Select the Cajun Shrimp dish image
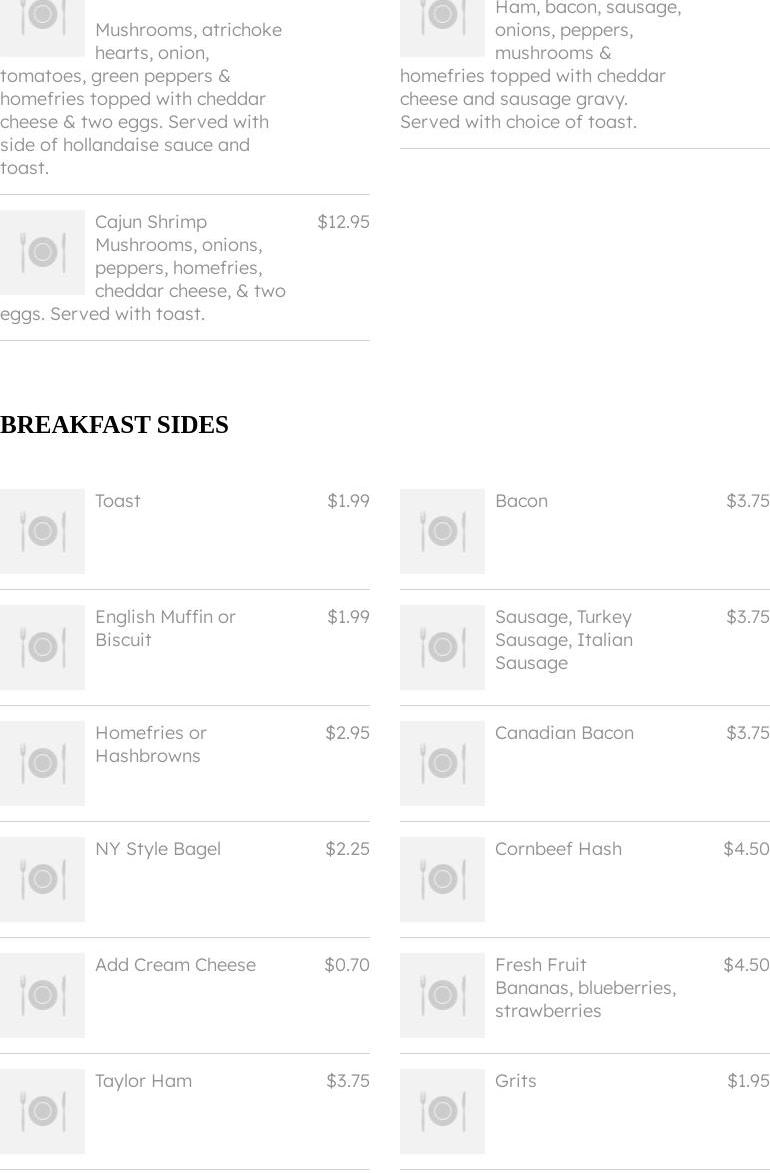The image size is (770, 1173). 42,252
